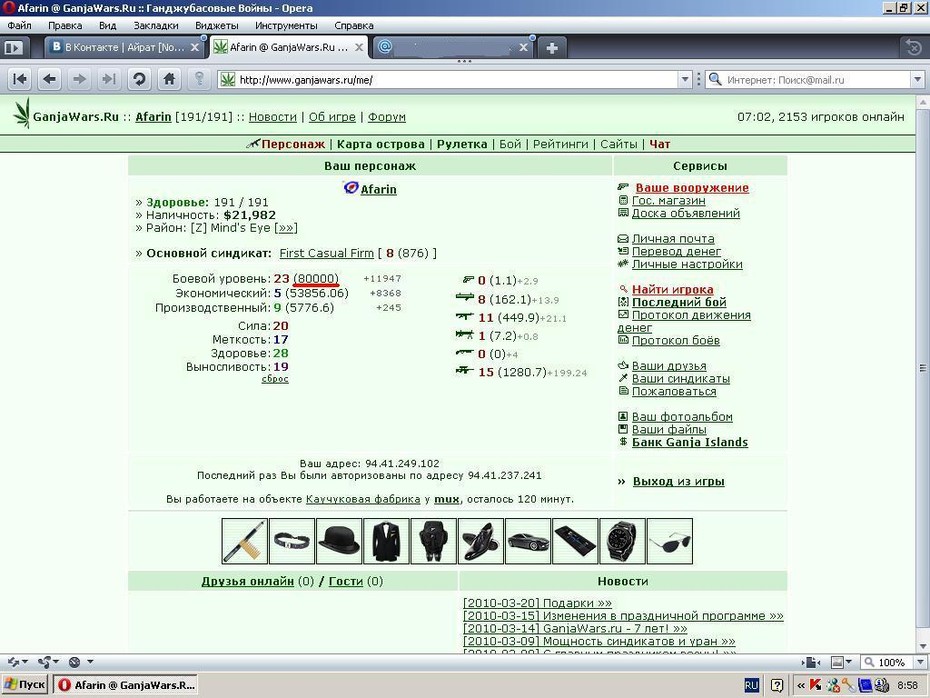
Task: Open the Персонаж section
Action: tap(293, 144)
